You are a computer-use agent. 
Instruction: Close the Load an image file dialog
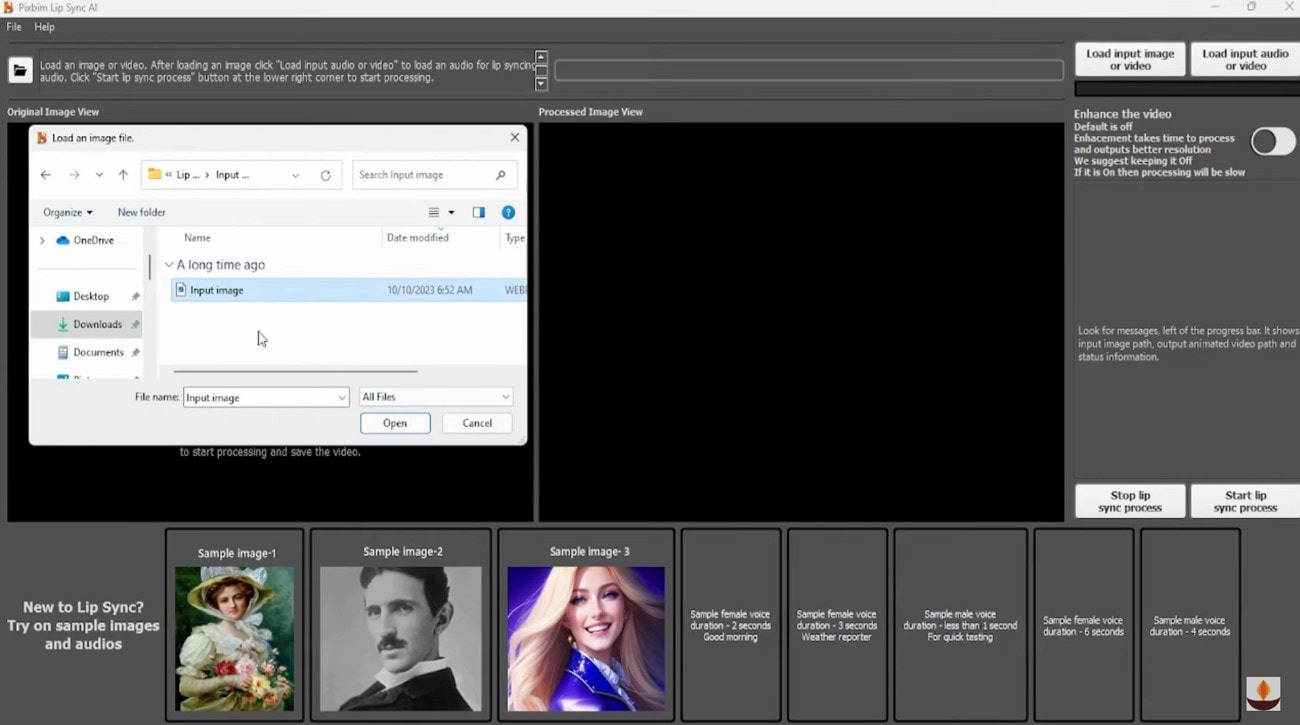click(515, 137)
